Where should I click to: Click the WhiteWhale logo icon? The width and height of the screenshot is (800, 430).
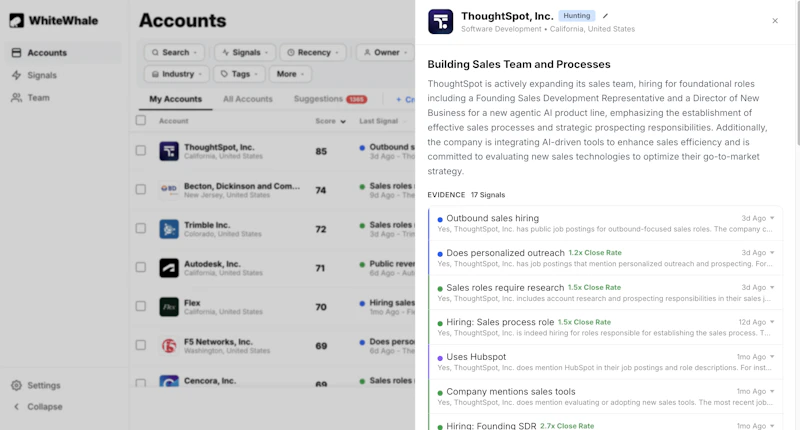pos(16,20)
